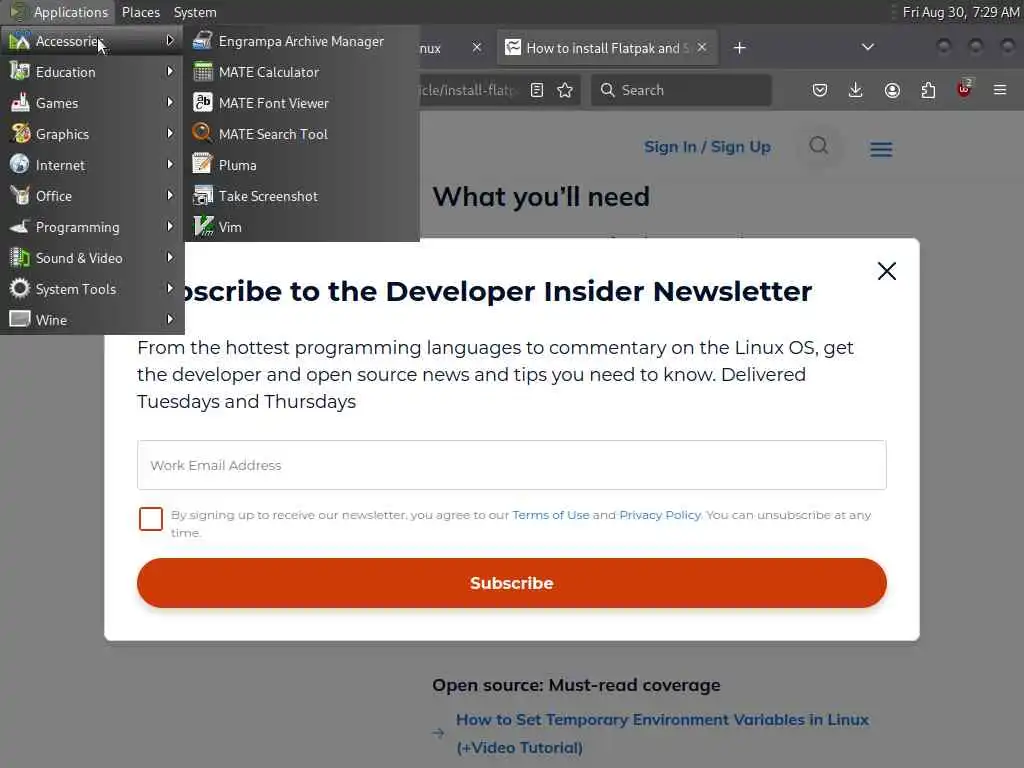Viewport: 1024px width, 768px height.
Task: Click the Wine category icon
Action: point(20,319)
